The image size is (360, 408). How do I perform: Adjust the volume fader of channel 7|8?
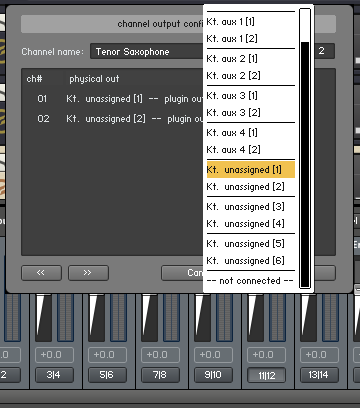pos(149,317)
